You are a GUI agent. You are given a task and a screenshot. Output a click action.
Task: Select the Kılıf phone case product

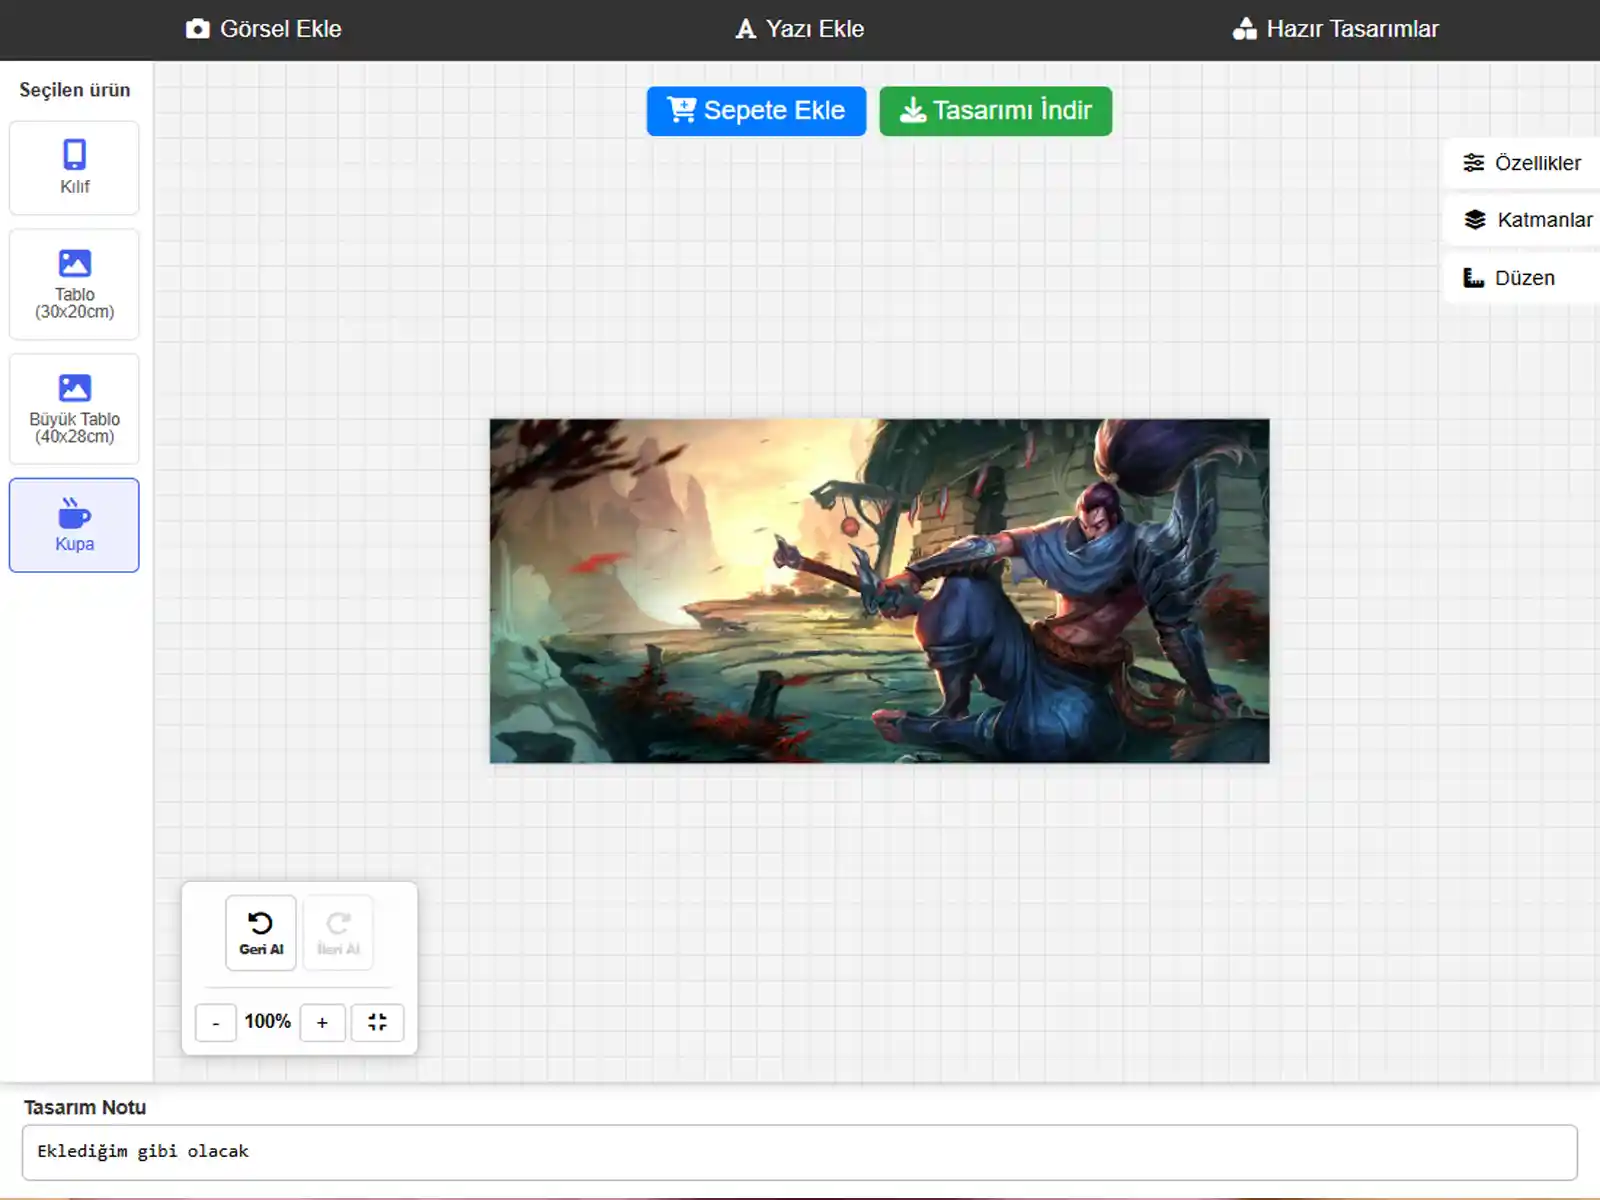click(x=74, y=168)
